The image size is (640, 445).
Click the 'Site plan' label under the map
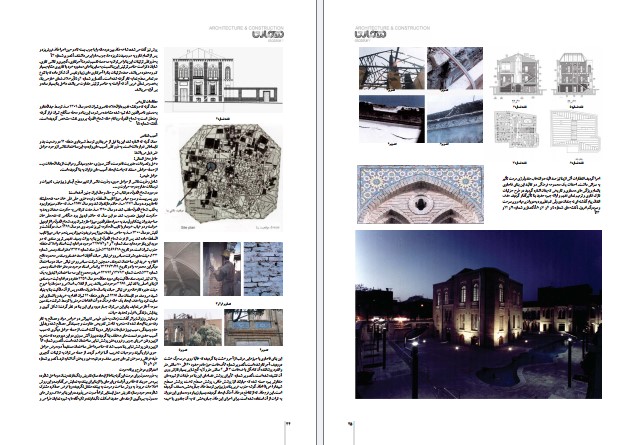(188, 227)
